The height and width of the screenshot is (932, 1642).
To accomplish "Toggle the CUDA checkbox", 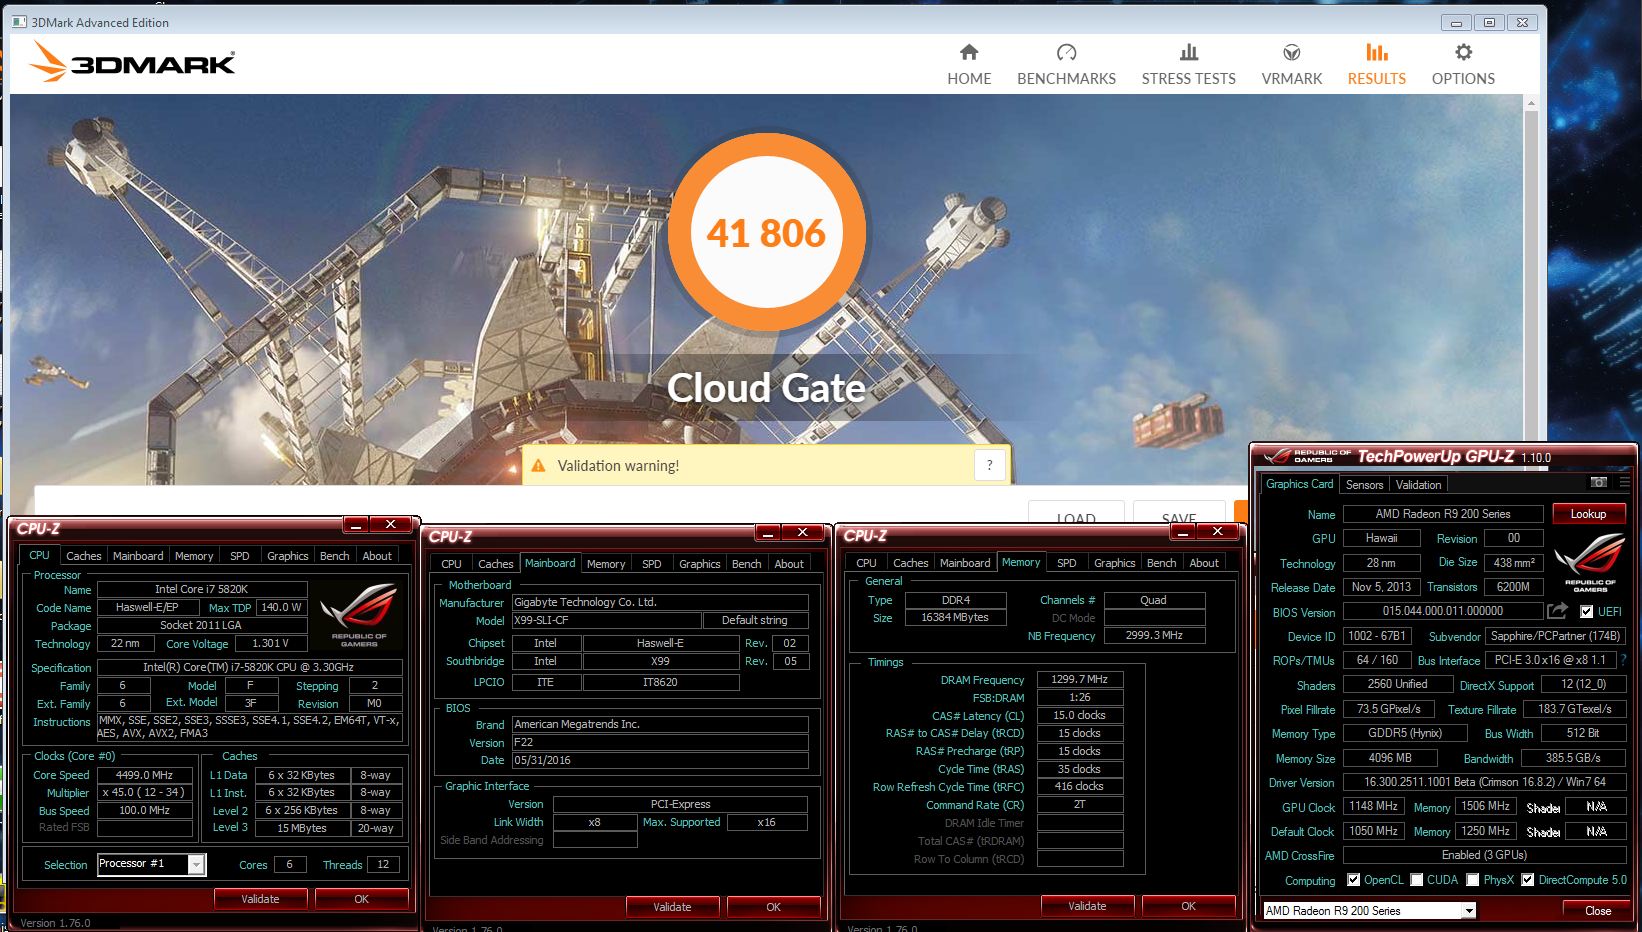I will [x=1416, y=880].
